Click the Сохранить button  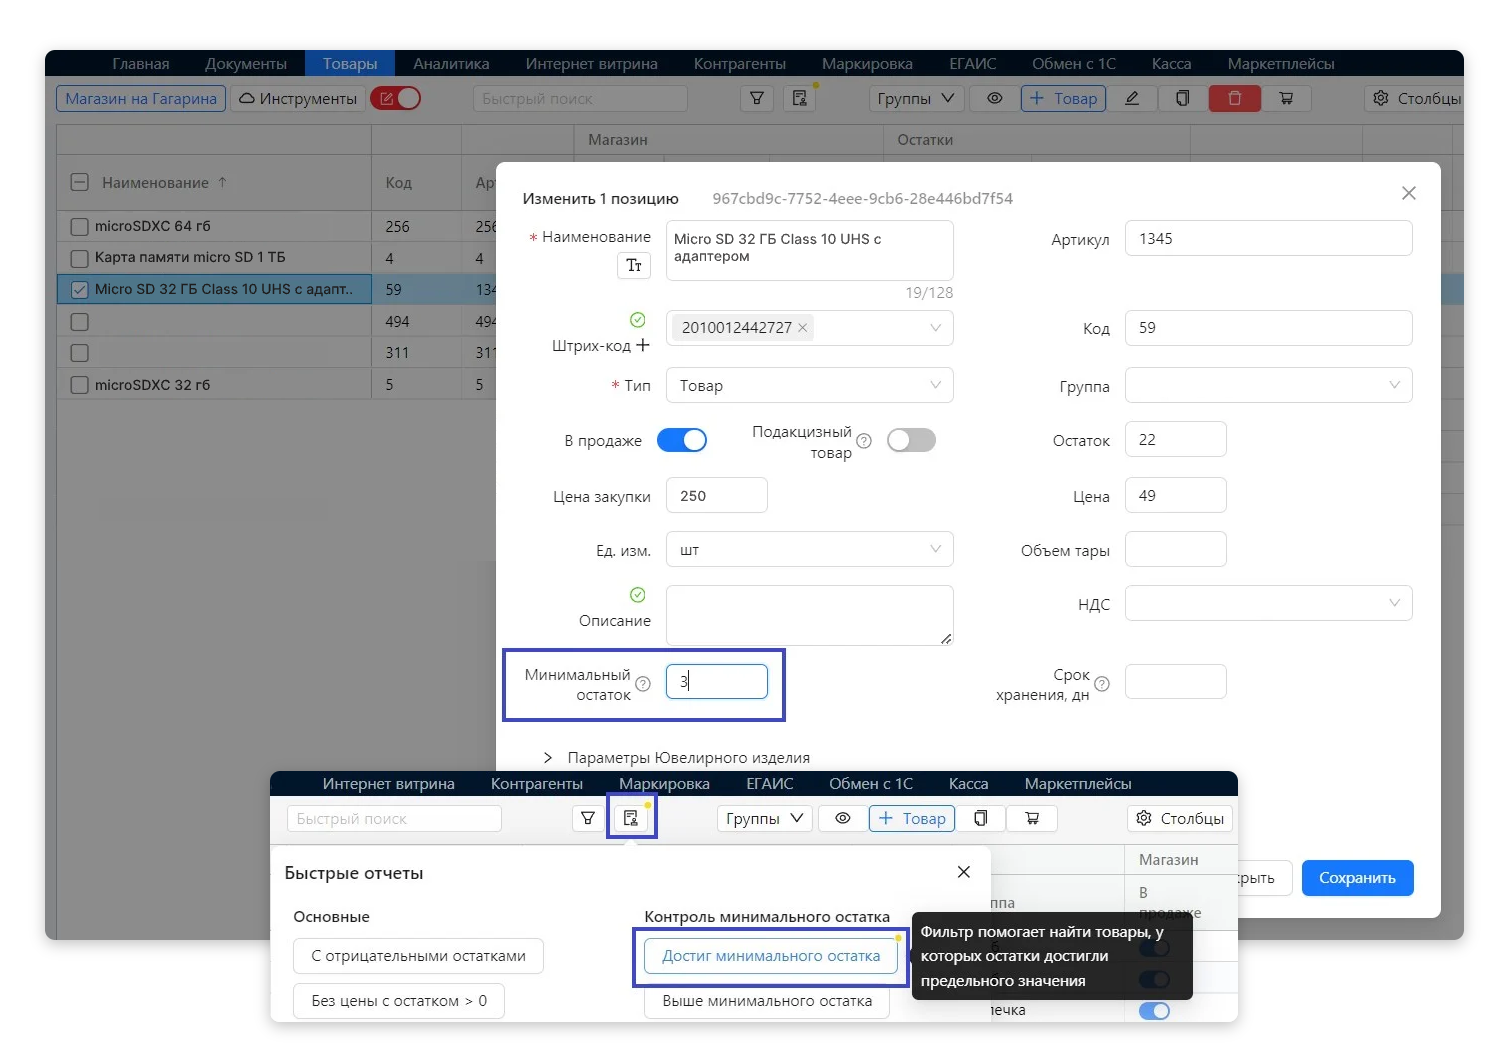pos(1356,878)
